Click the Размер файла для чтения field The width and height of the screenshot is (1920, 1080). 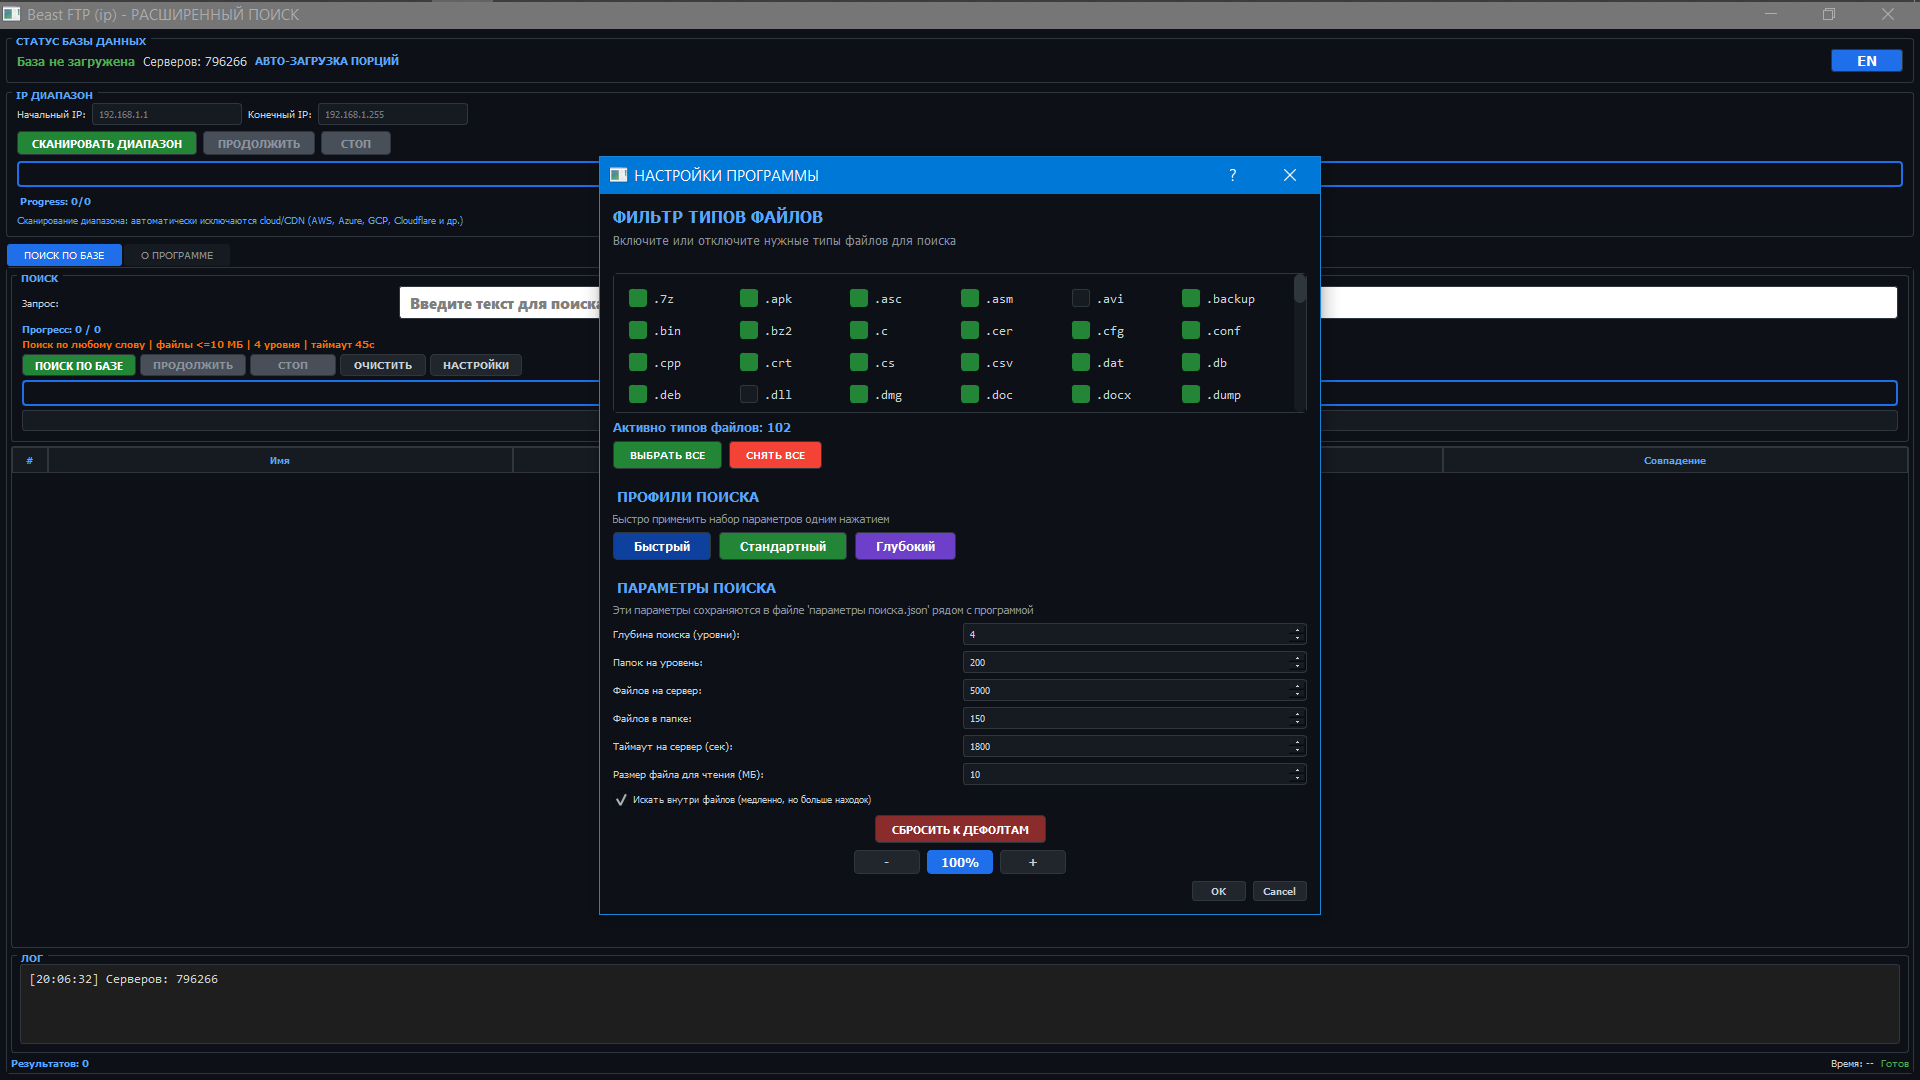click(1134, 774)
